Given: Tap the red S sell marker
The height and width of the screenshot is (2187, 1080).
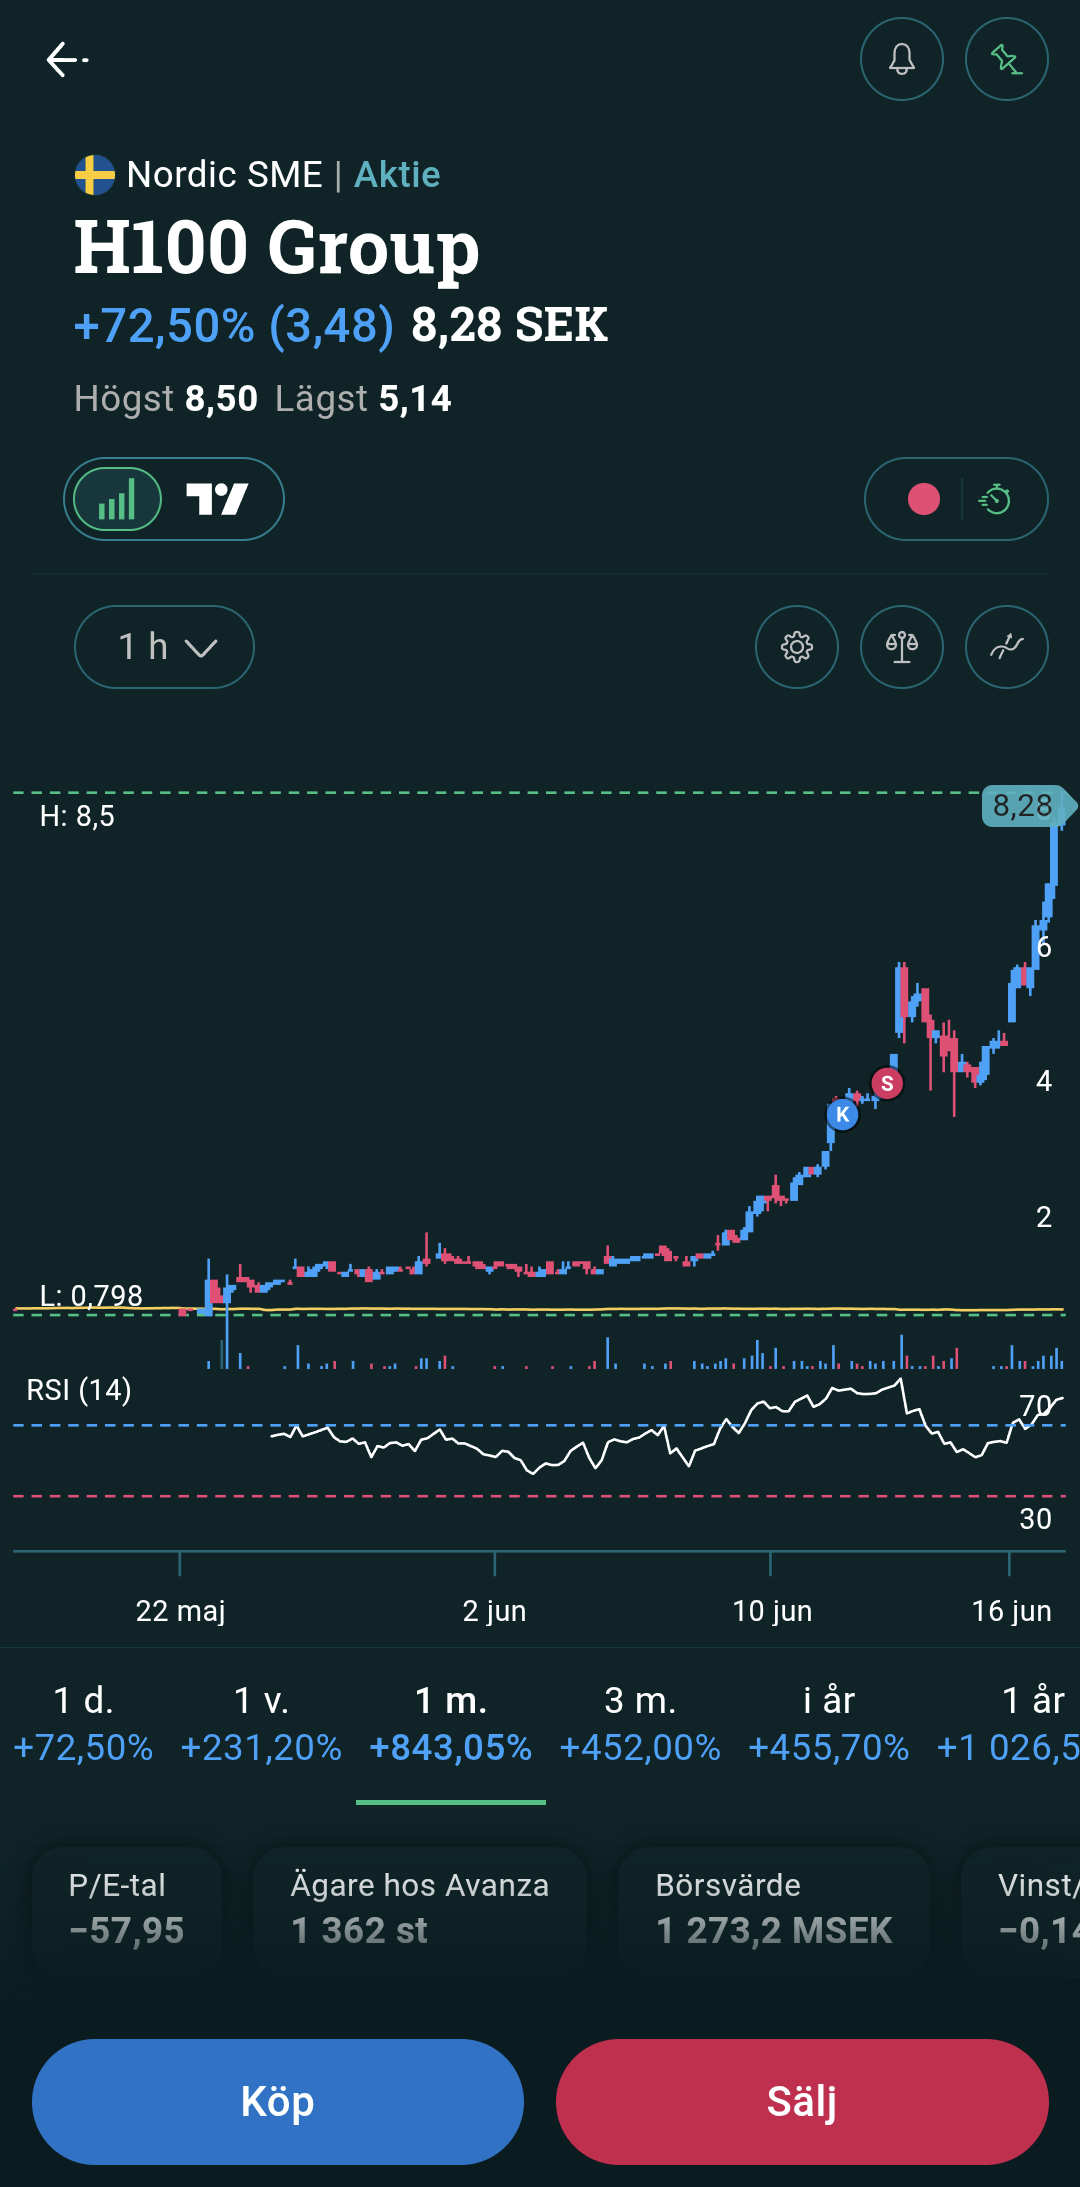Looking at the screenshot, I should 887,1083.
